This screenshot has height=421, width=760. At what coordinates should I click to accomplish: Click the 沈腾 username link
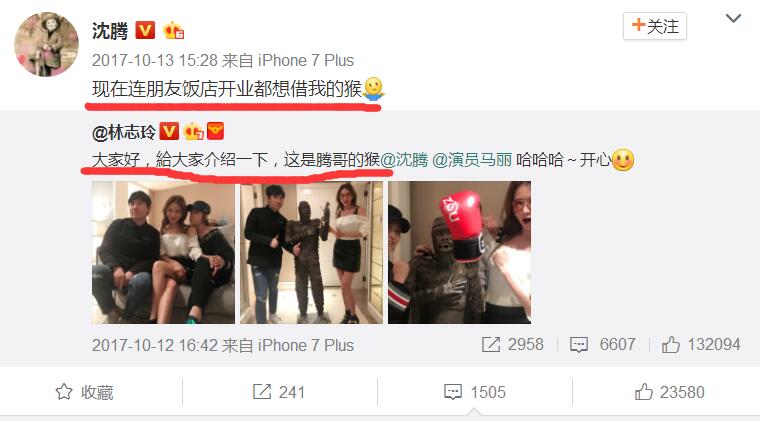coord(110,31)
